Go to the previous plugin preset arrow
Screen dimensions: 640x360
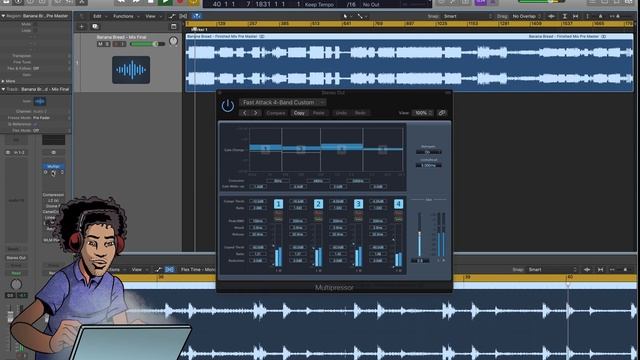[x=244, y=113]
